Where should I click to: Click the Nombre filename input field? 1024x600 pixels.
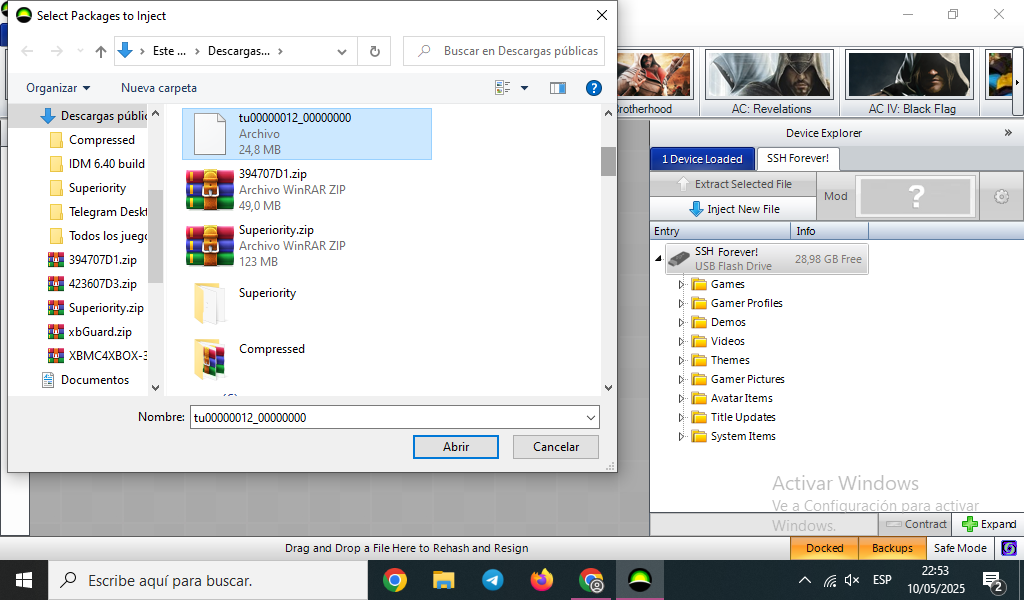pyautogui.click(x=385, y=417)
